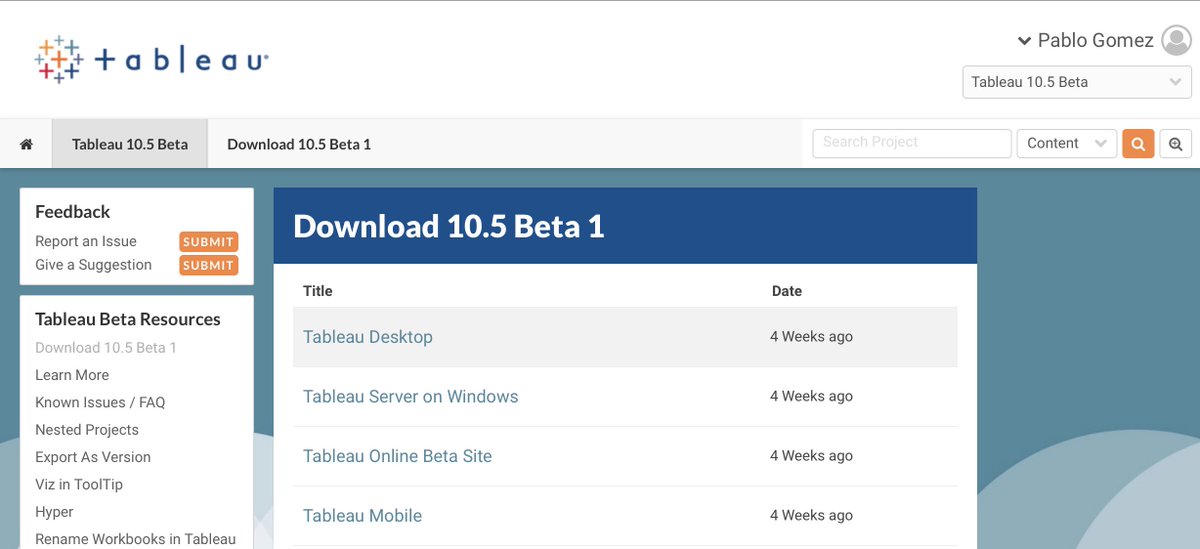This screenshot has width=1200, height=549.
Task: Click the Tableau logo
Action: click(151, 61)
